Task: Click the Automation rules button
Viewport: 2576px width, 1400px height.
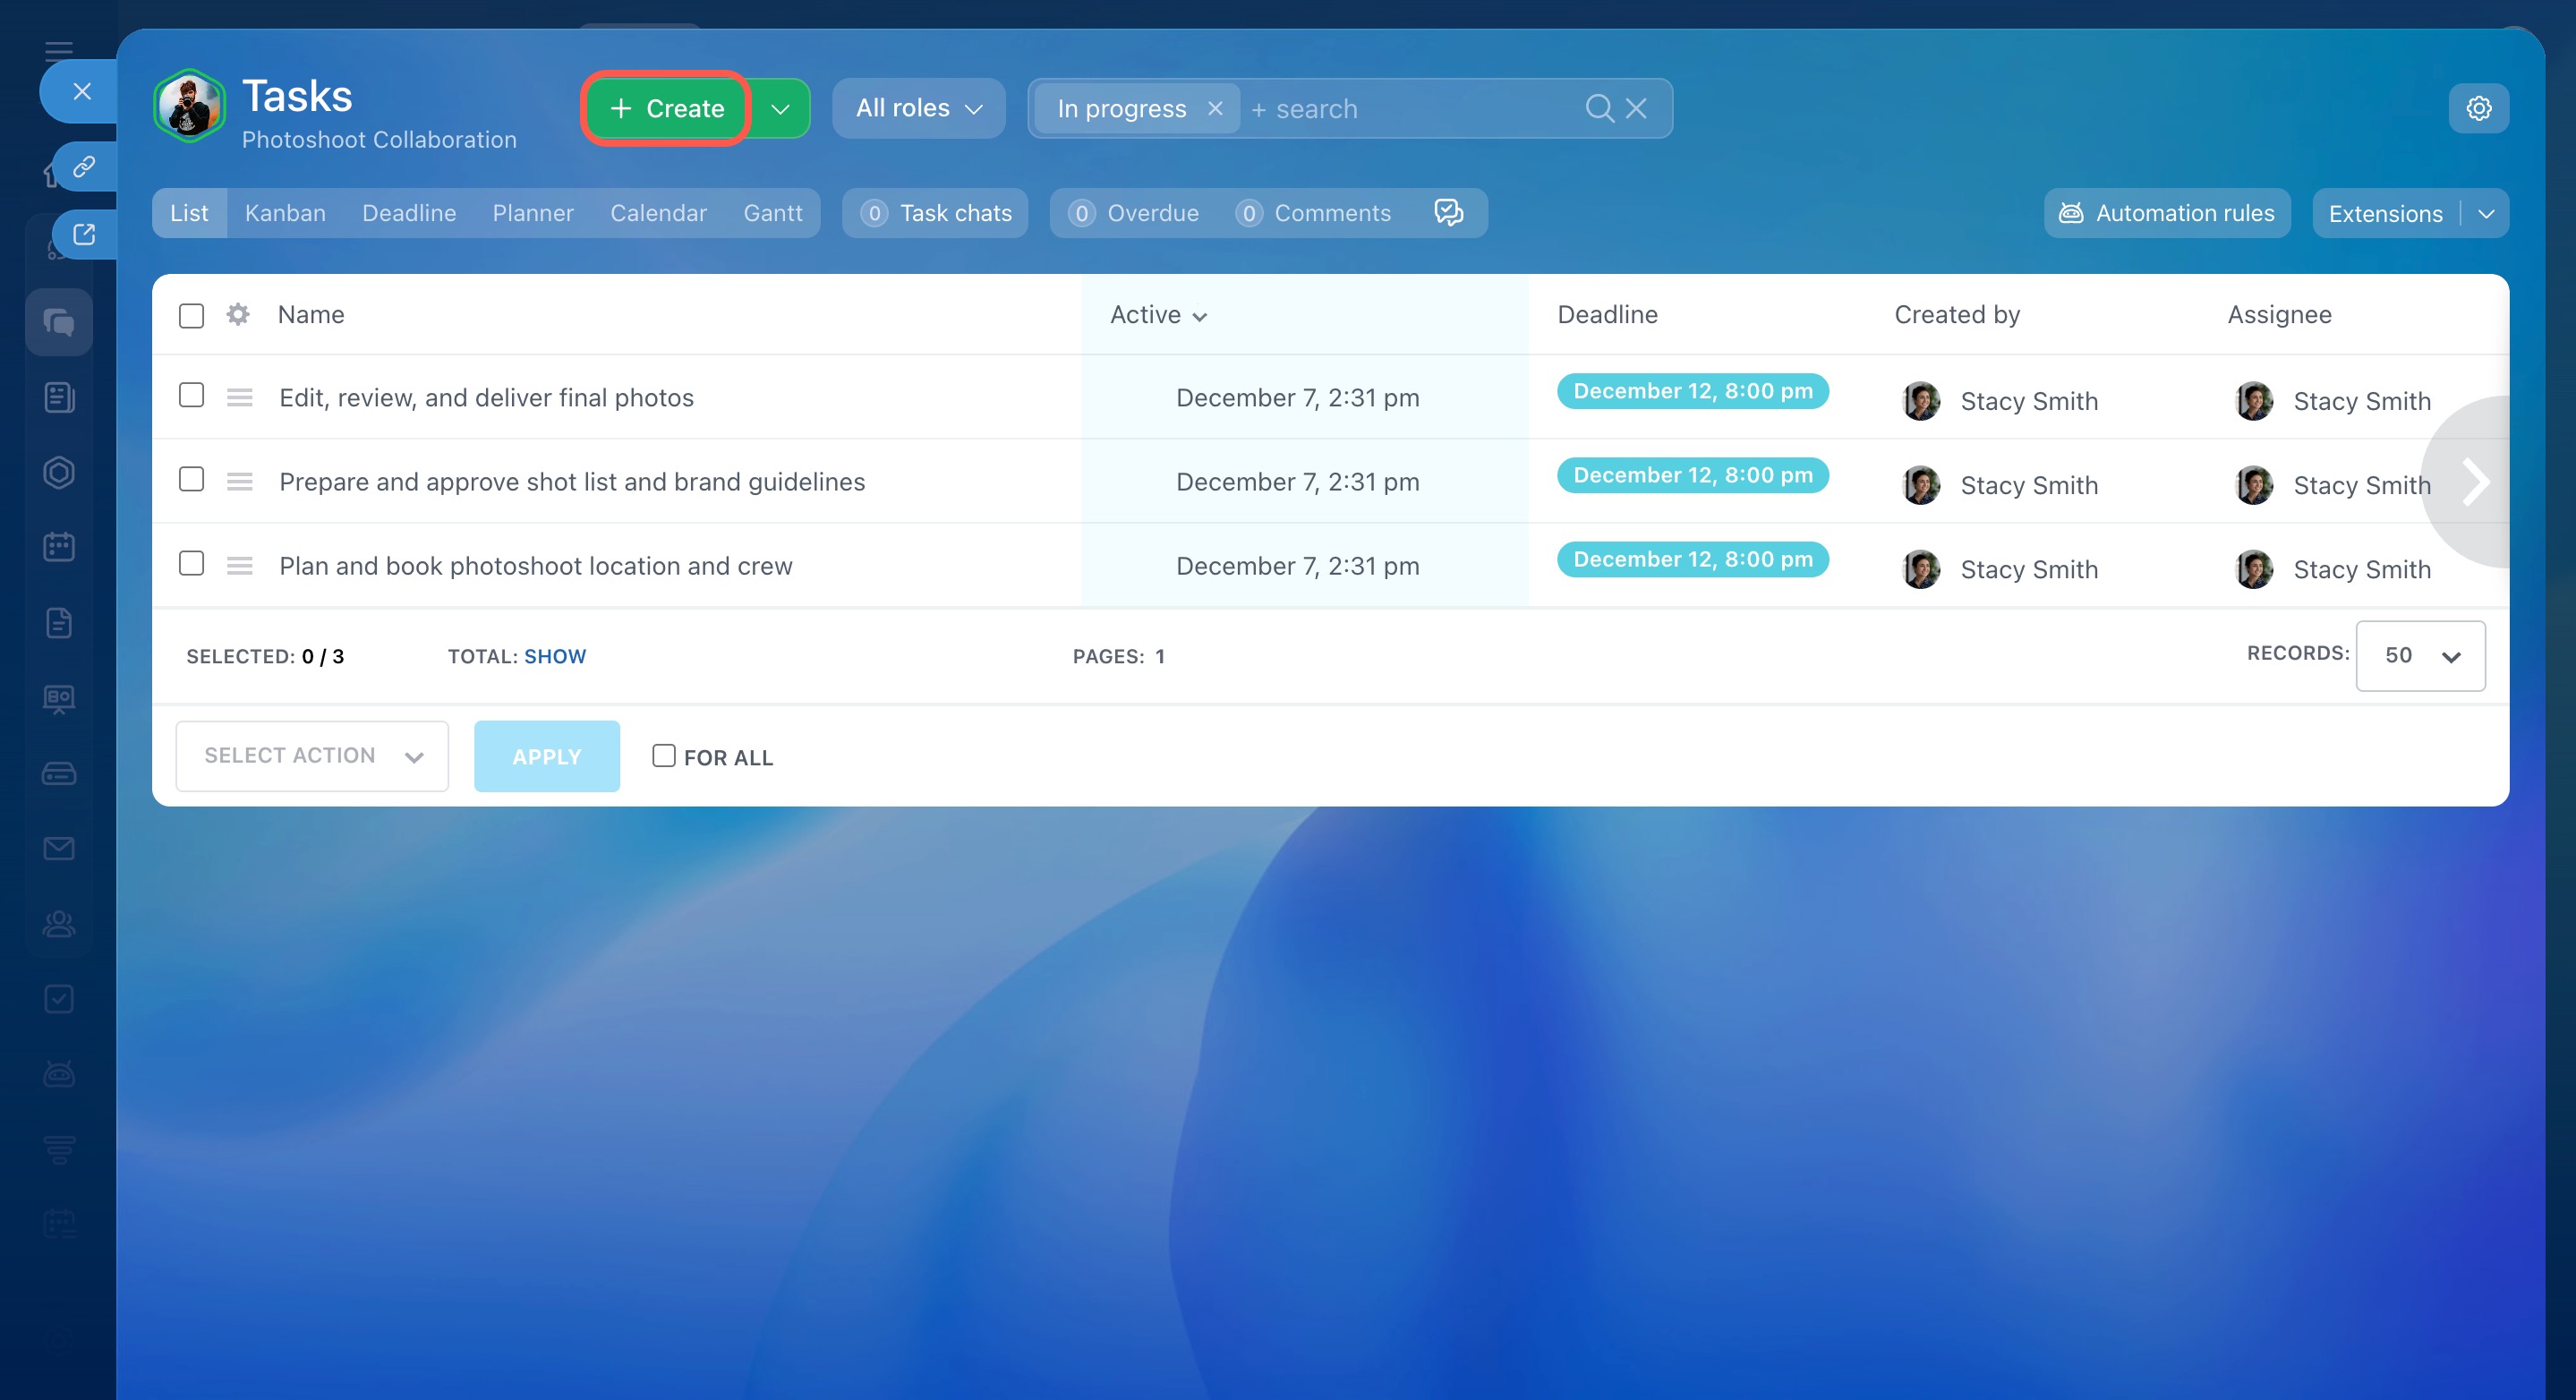Action: [x=2166, y=213]
